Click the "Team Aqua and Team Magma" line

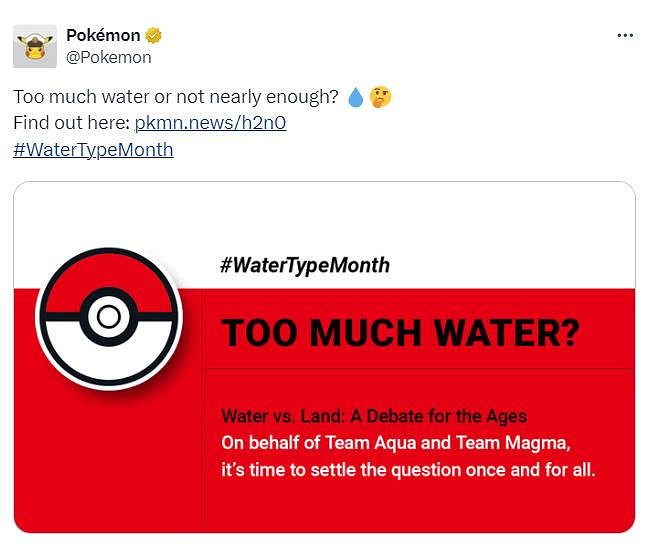click(394, 442)
